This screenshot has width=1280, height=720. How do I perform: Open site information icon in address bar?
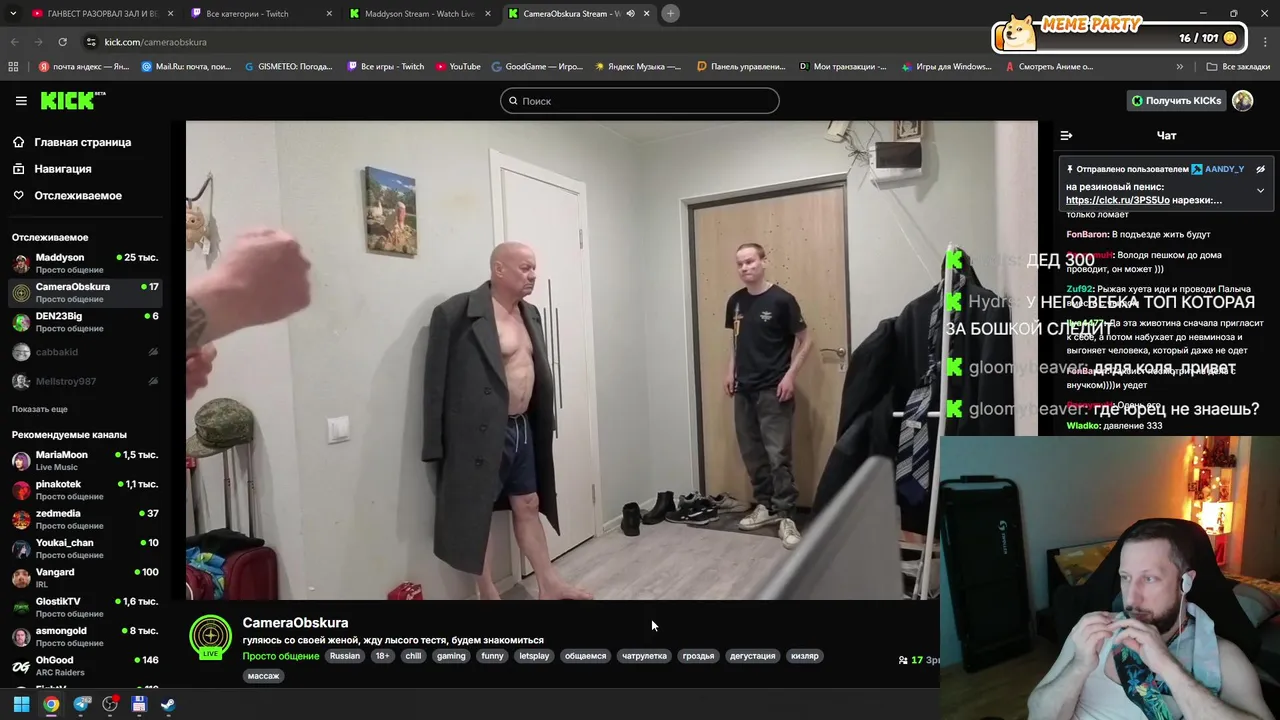click(x=91, y=42)
